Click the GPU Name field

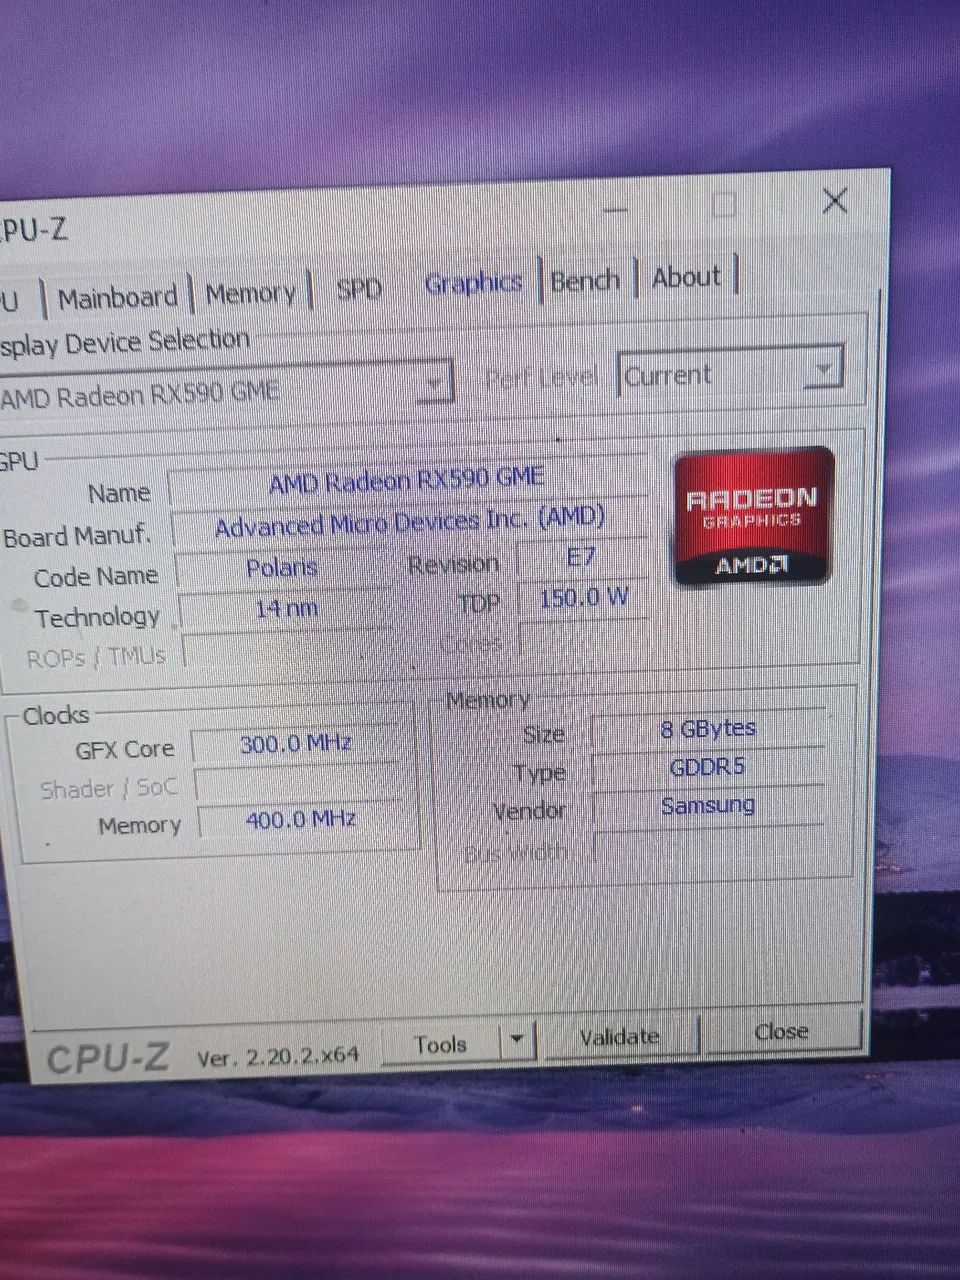coord(407,481)
